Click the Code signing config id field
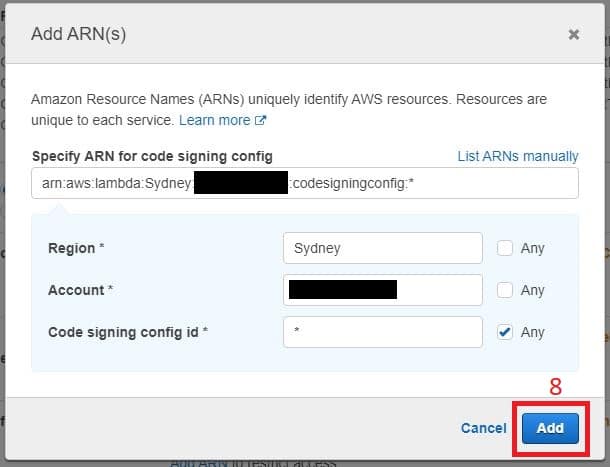This screenshot has width=610, height=467. [x=383, y=332]
